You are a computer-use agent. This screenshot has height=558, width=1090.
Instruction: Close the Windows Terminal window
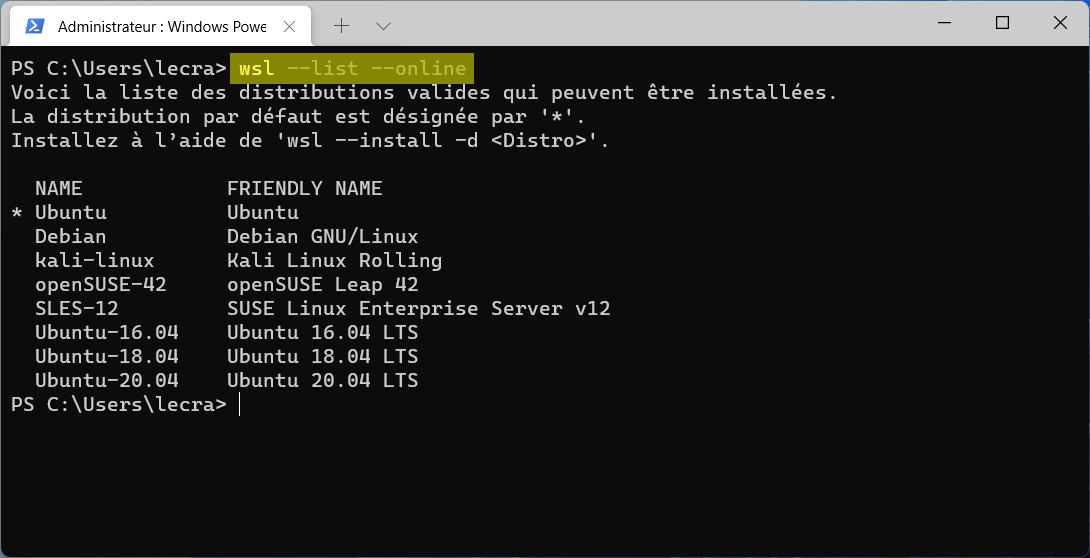pyautogui.click(x=1060, y=23)
